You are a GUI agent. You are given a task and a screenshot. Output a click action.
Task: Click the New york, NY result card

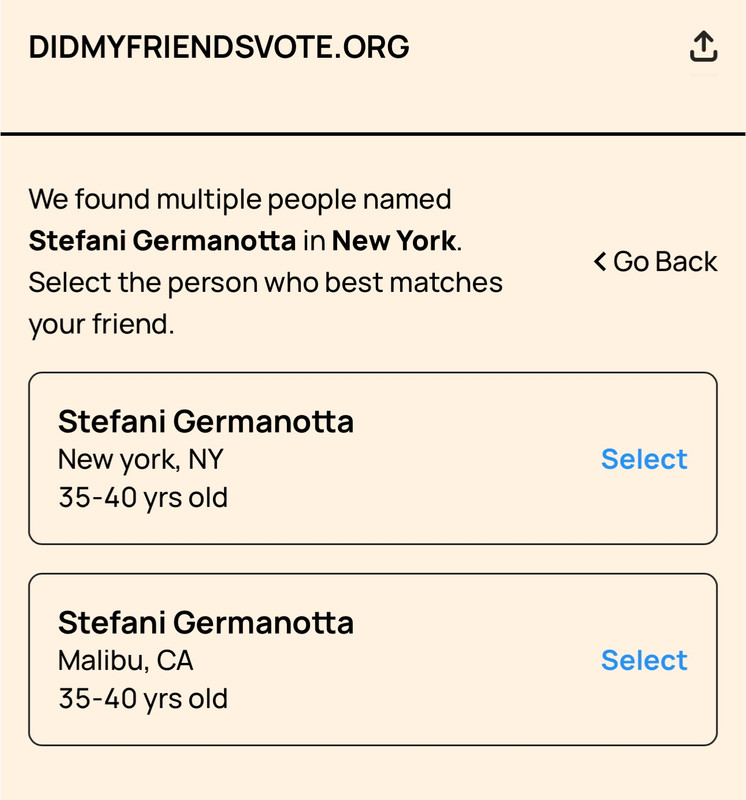tap(373, 458)
